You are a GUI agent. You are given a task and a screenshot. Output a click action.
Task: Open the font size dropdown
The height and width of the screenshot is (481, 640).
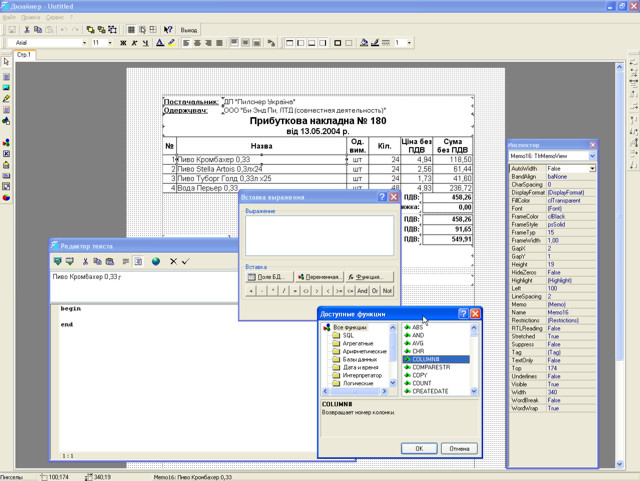(110, 44)
